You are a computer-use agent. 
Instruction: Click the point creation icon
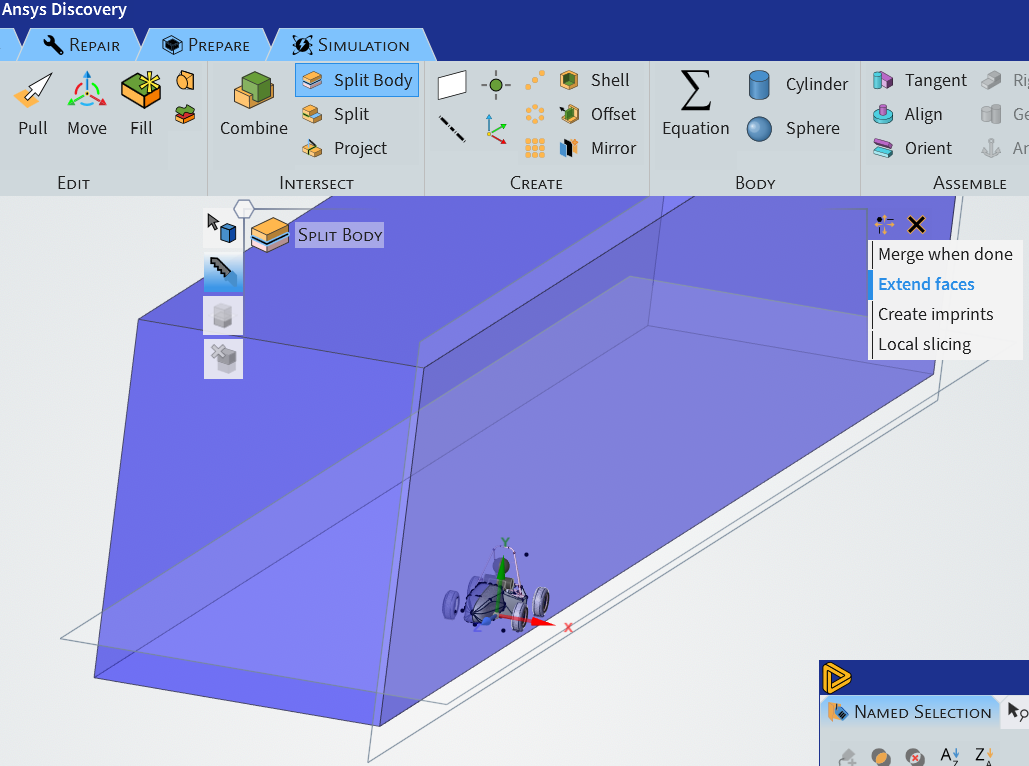(x=496, y=85)
